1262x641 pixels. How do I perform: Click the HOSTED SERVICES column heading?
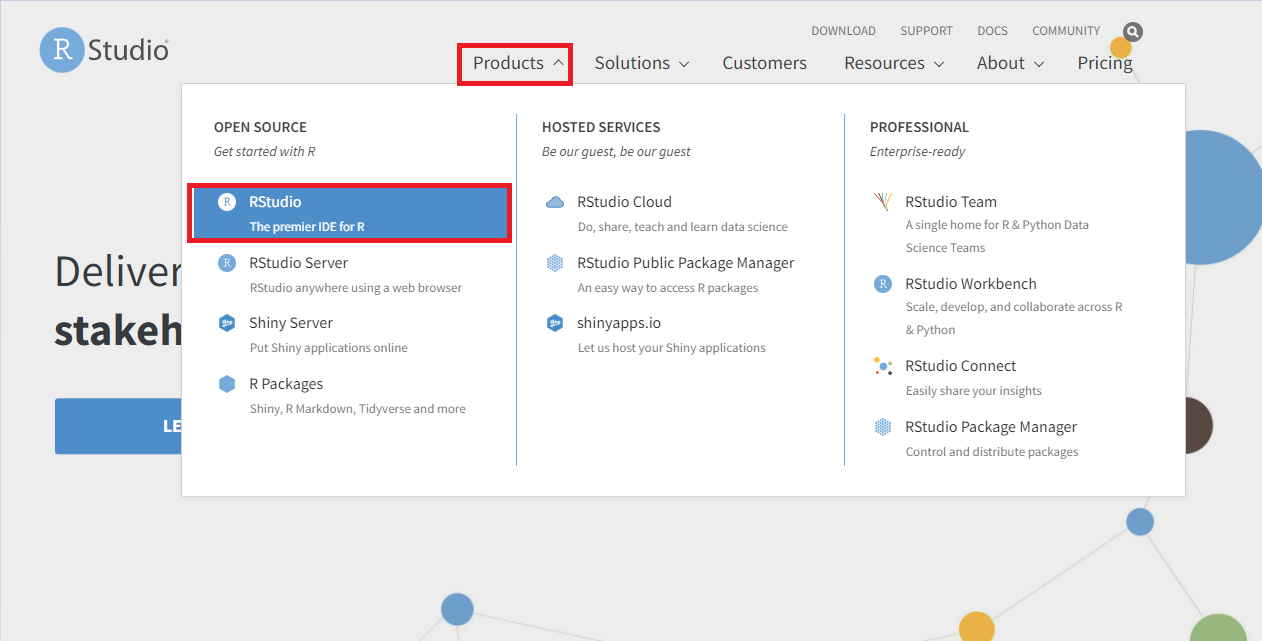coord(601,127)
